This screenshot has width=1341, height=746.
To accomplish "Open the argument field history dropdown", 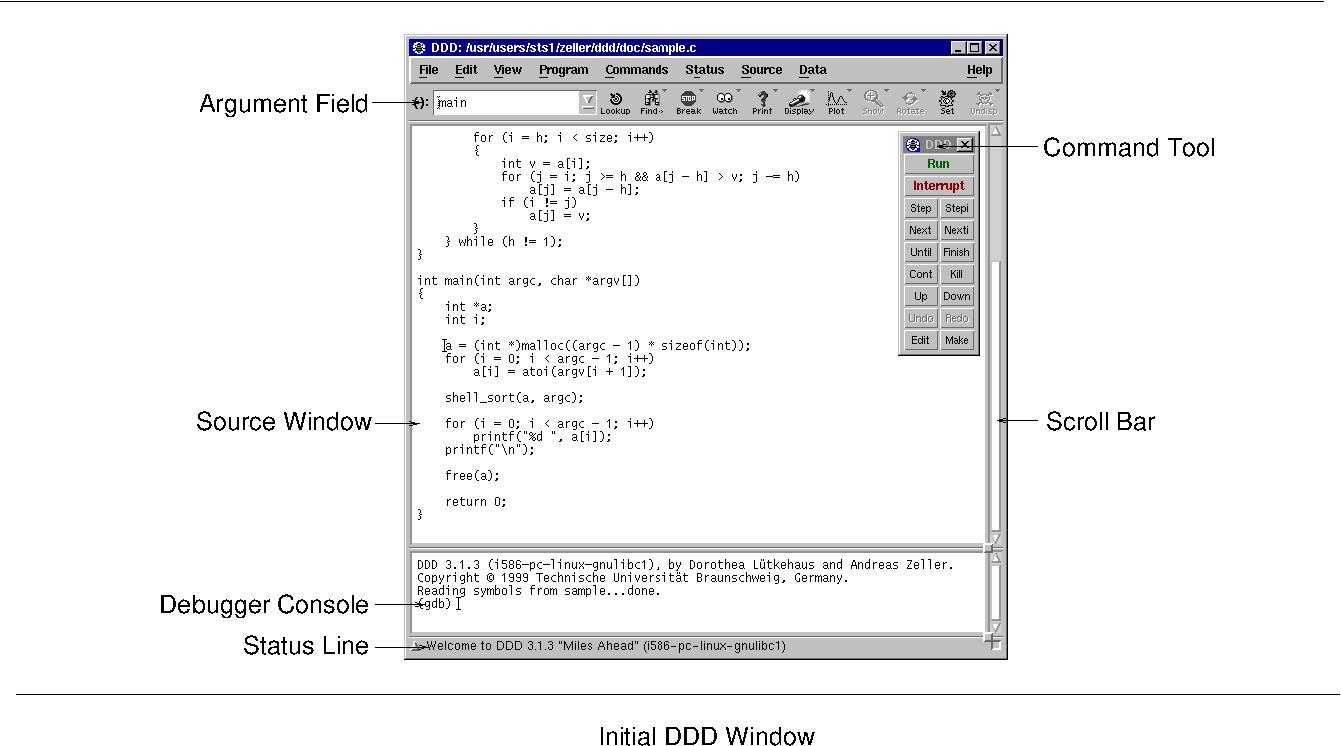I will tap(588, 101).
